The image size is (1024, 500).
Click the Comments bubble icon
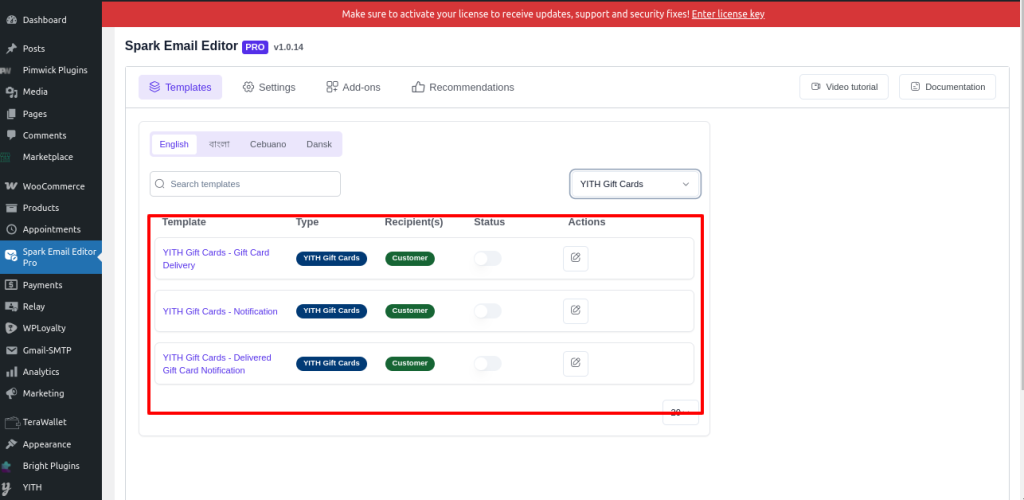click(x=11, y=135)
